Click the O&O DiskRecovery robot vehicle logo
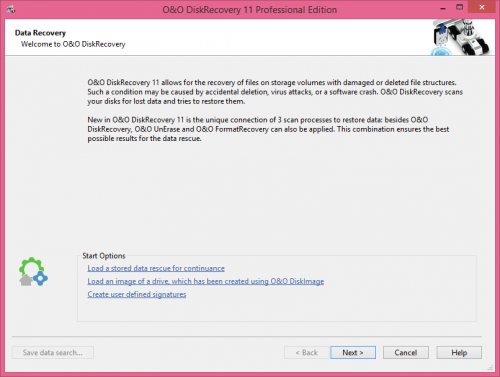The width and height of the screenshot is (500, 377). pos(460,37)
